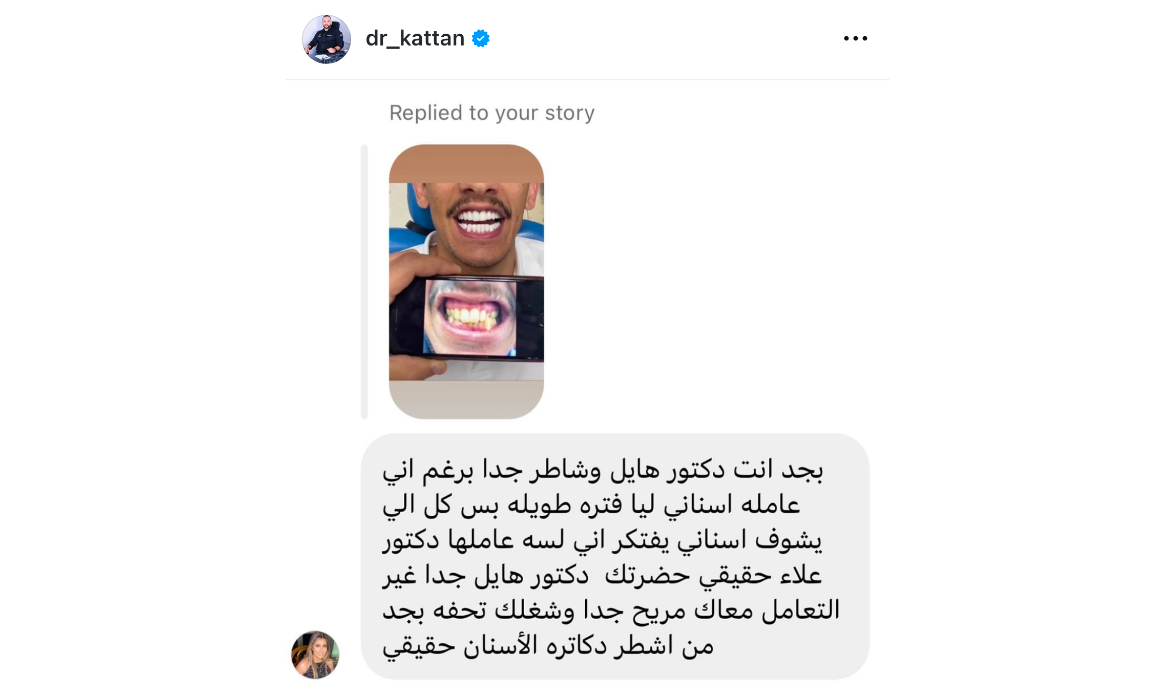Select last line "من اشطر دكاتره الأسنان حقيقي"
Image resolution: width=1175 pixels, height=700 pixels.
548,645
